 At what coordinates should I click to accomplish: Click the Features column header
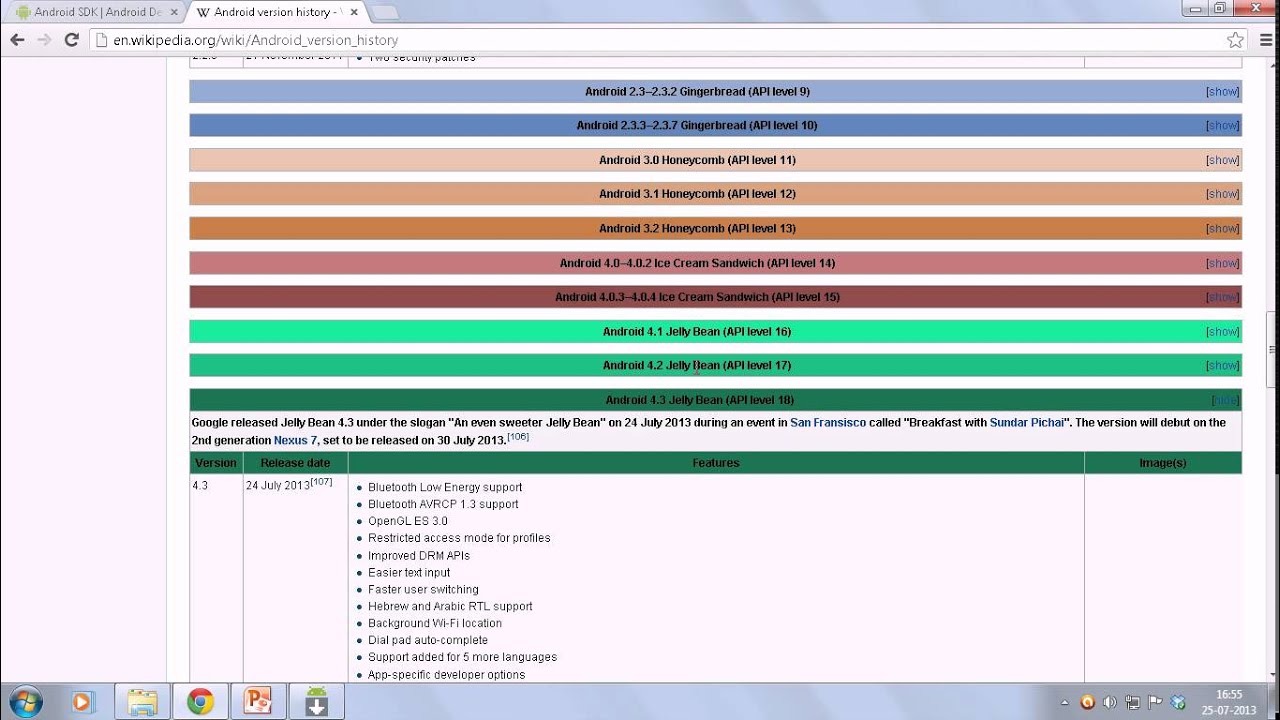(x=716, y=463)
